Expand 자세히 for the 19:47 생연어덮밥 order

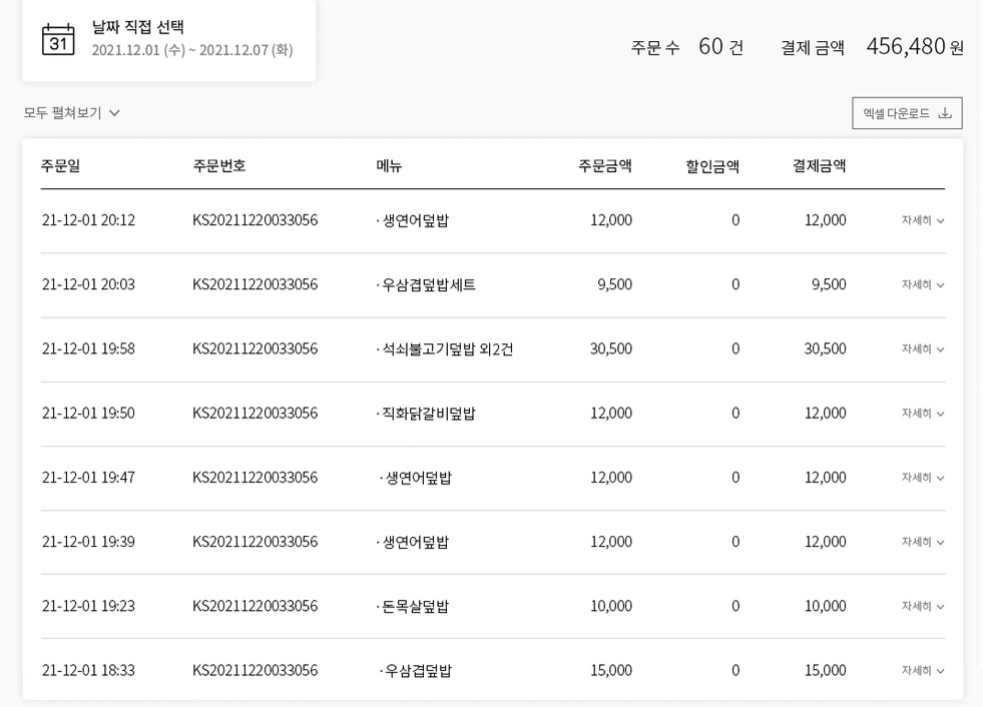(x=923, y=478)
